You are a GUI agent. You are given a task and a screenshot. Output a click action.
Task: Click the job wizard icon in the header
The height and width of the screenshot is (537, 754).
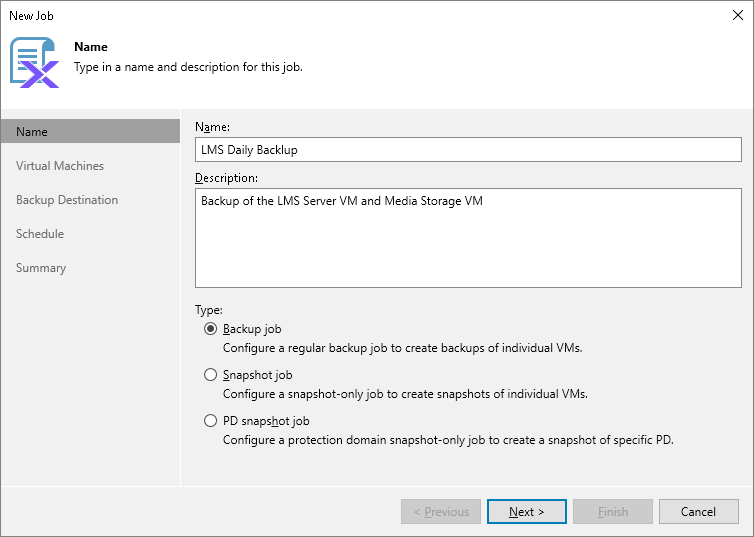point(34,62)
